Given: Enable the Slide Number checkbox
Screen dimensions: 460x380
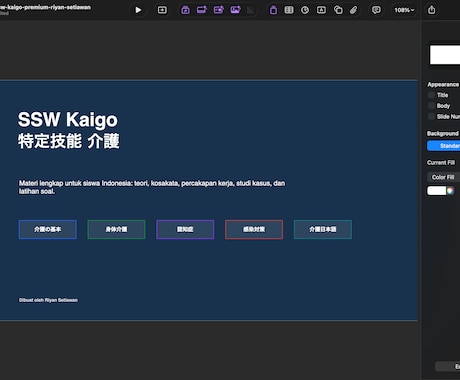Looking at the screenshot, I should pyautogui.click(x=431, y=117).
